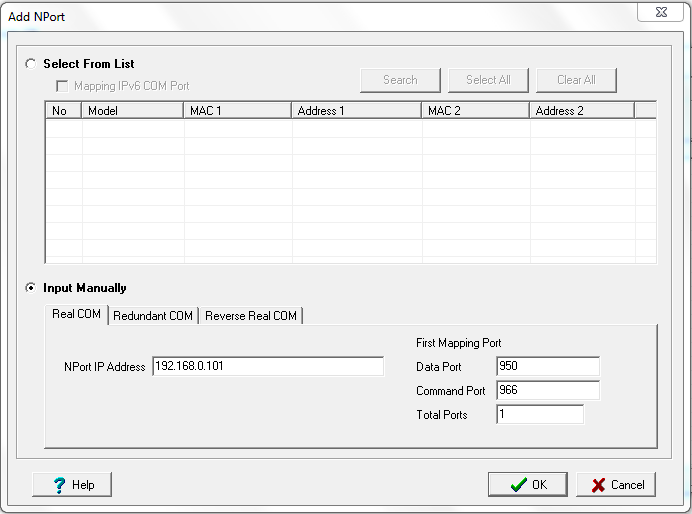This screenshot has height=514, width=692.
Task: Click the Select All button
Action: tap(488, 80)
